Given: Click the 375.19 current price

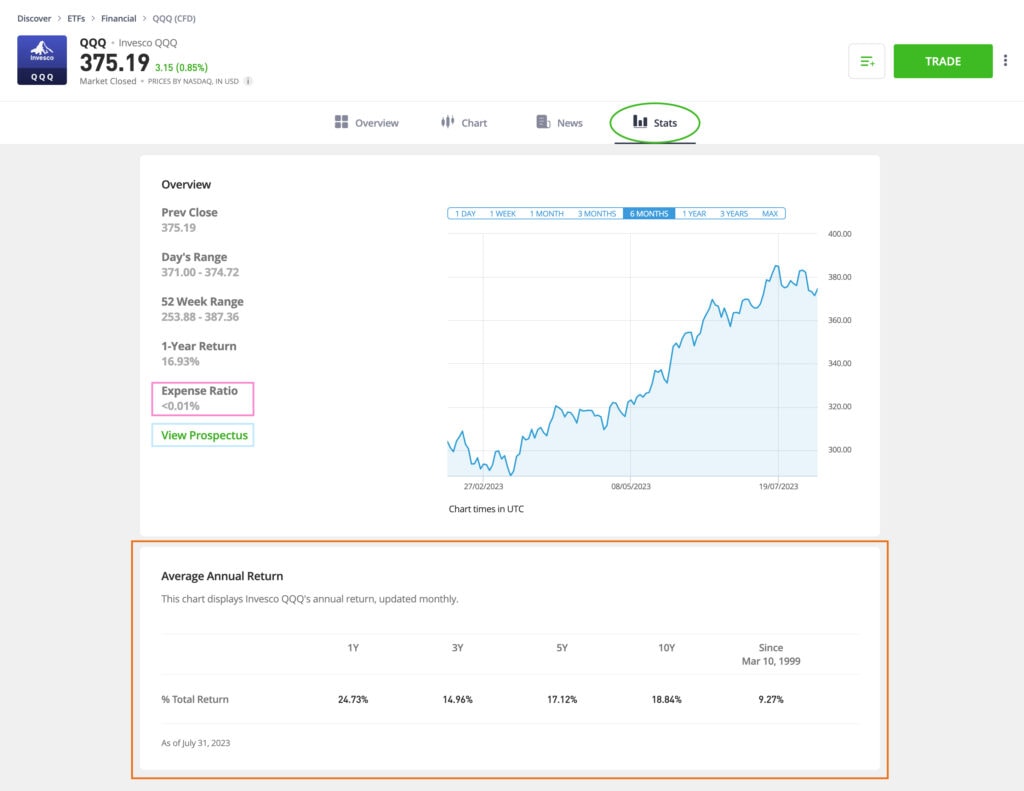Looking at the screenshot, I should tap(114, 63).
